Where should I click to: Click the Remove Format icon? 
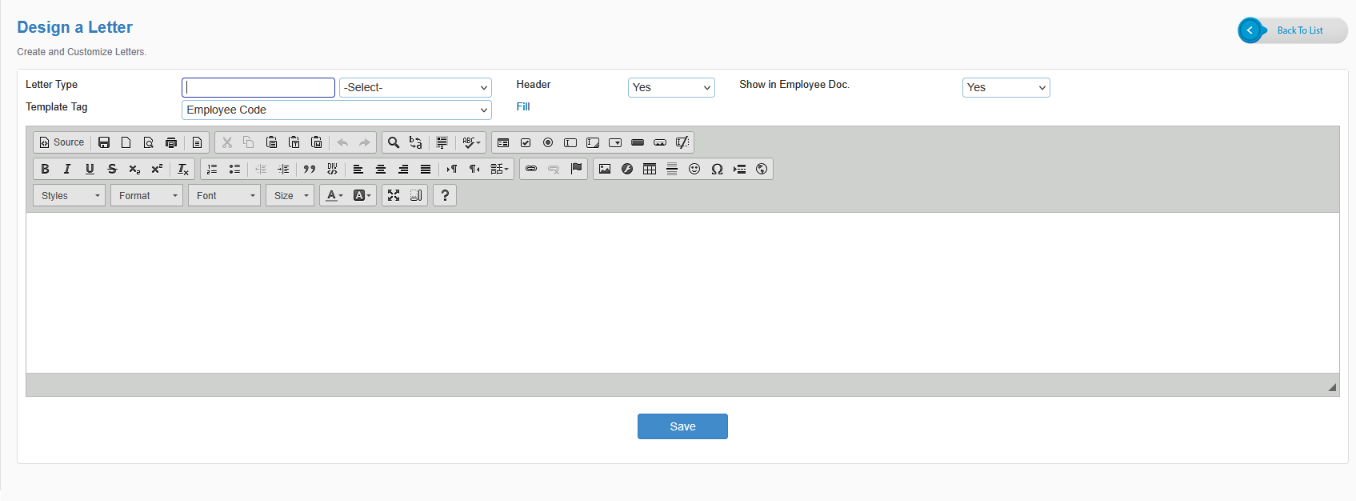(x=183, y=169)
